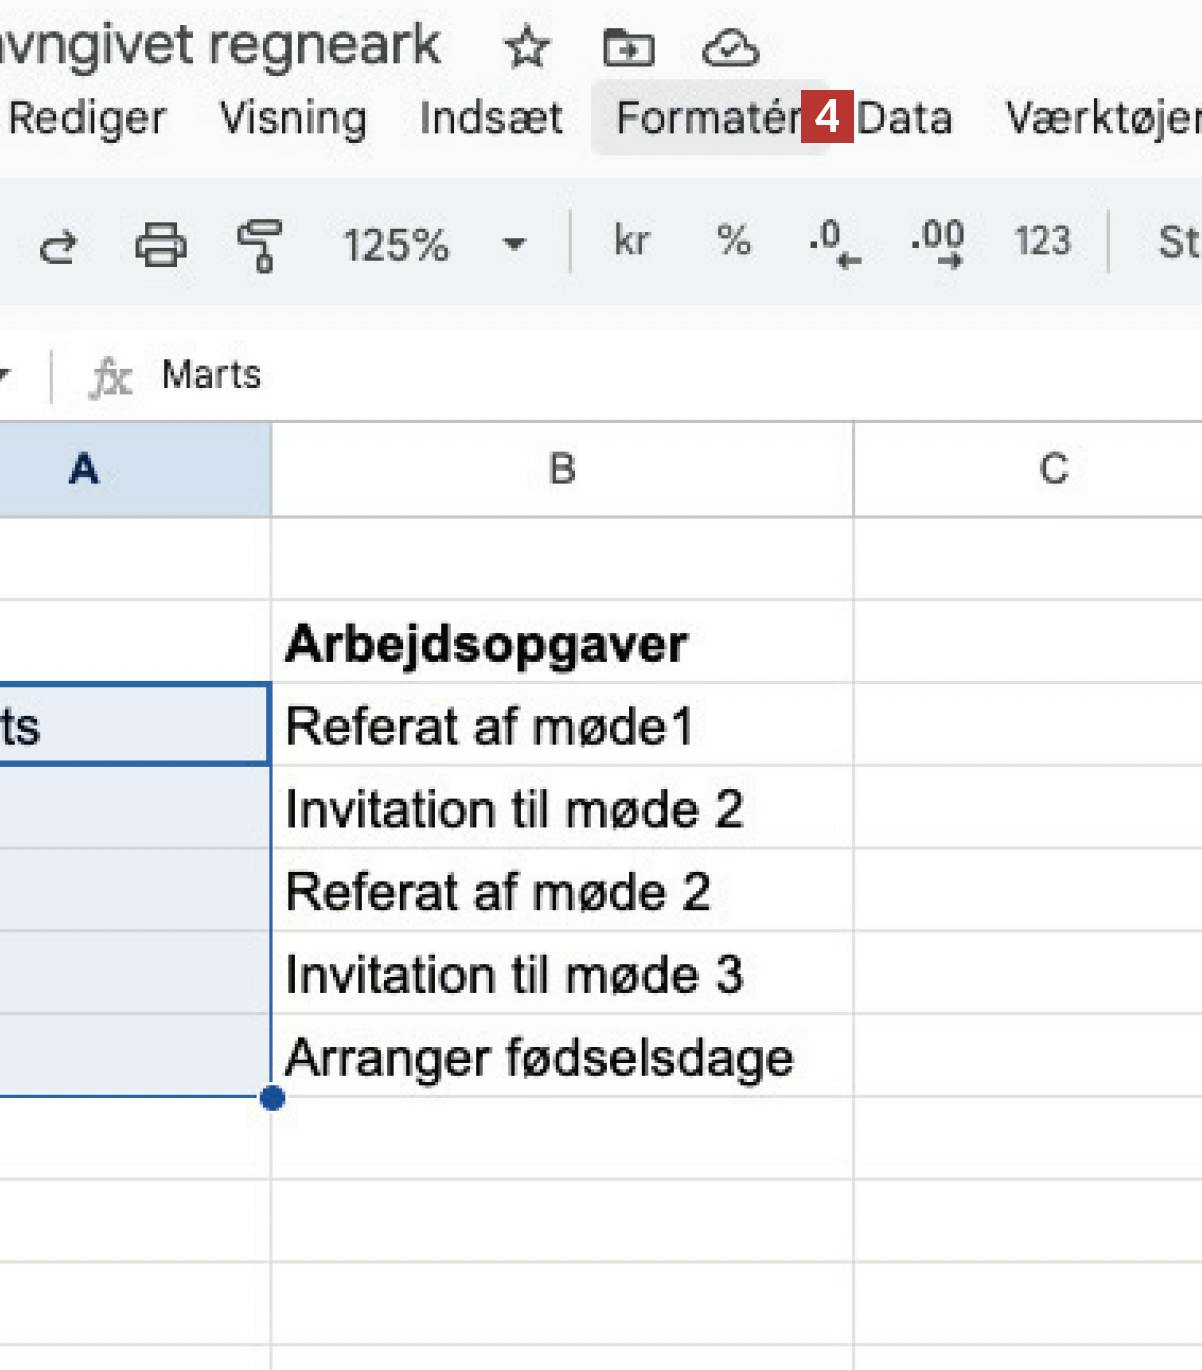The width and height of the screenshot is (1202, 1370).
Task: Click the cell Arranger fødselsdage
Action: [561, 1057]
